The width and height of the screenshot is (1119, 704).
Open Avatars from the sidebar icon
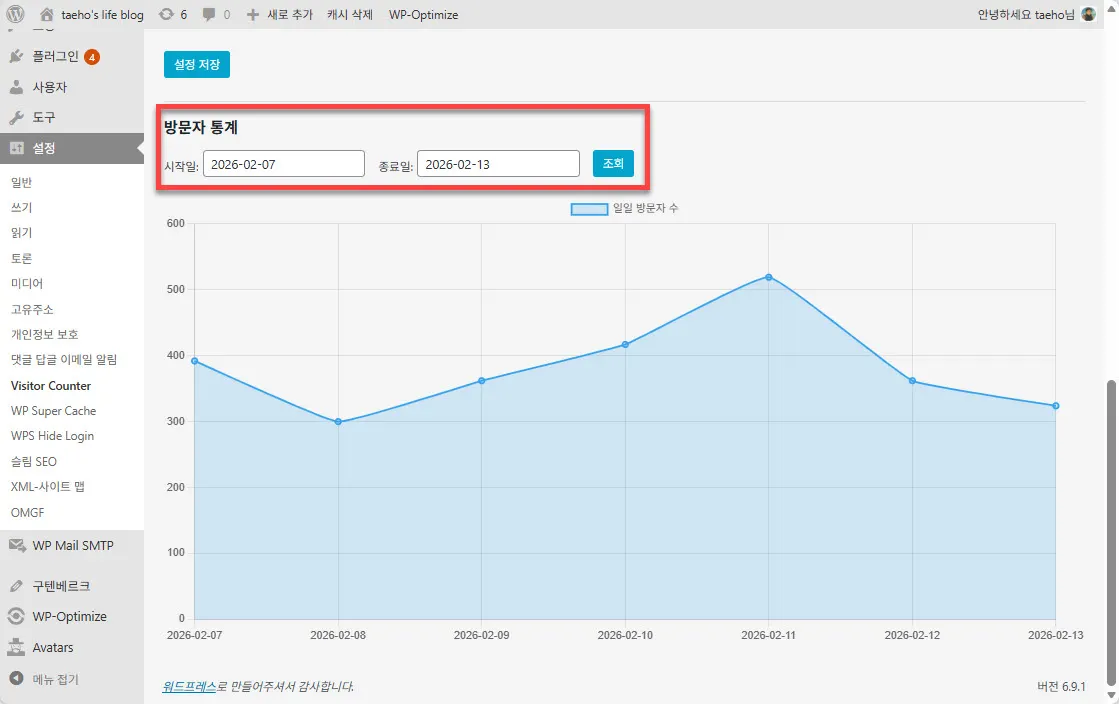click(18, 647)
